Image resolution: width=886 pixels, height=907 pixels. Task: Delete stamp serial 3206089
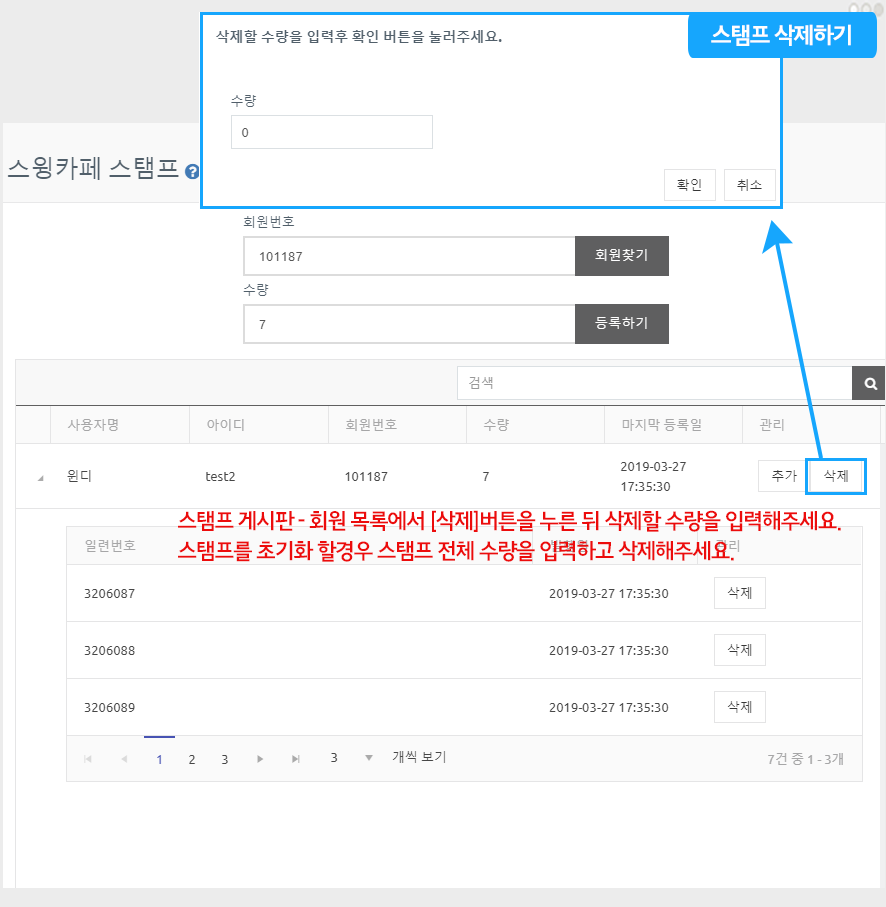(739, 707)
